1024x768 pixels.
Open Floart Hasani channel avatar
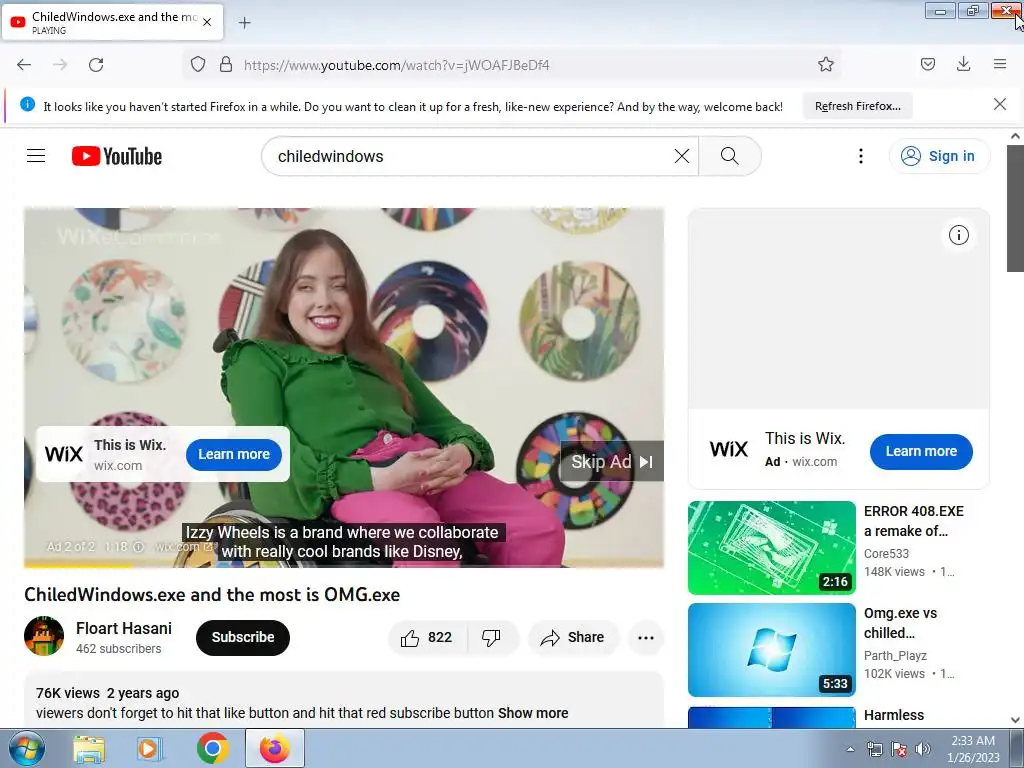44,636
